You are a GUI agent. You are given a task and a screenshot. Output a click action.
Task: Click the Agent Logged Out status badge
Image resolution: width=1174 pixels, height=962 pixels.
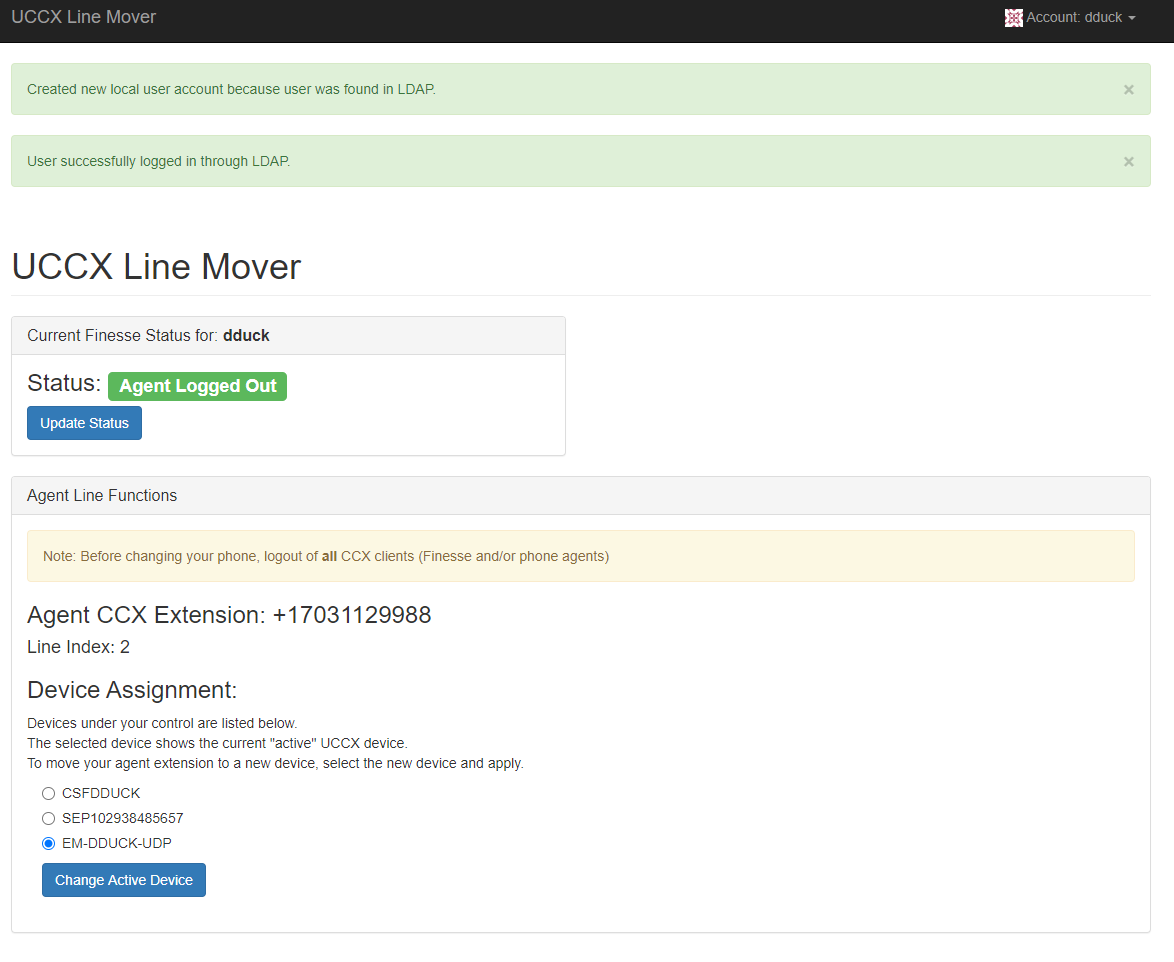[198, 386]
